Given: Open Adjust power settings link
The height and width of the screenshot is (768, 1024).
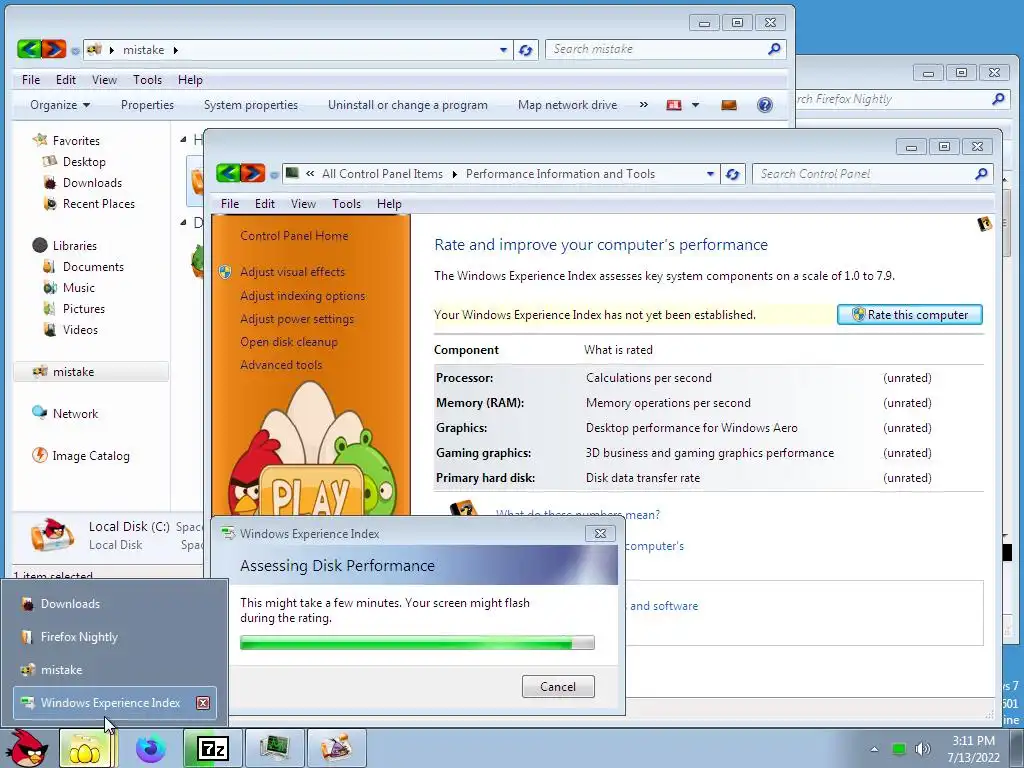Looking at the screenshot, I should click(296, 319).
